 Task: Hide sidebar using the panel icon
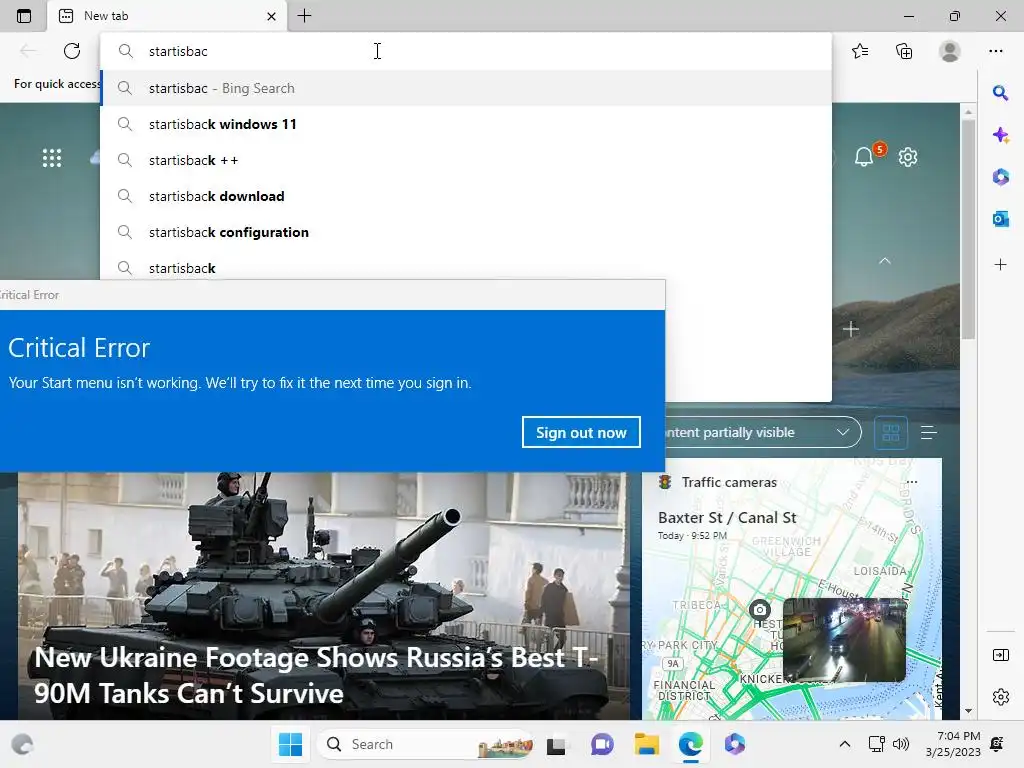[x=1000, y=655]
